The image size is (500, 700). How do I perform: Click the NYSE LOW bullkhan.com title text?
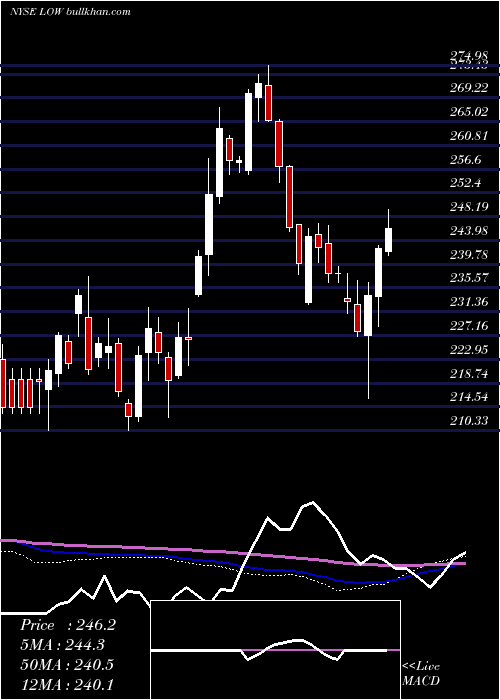pos(70,12)
